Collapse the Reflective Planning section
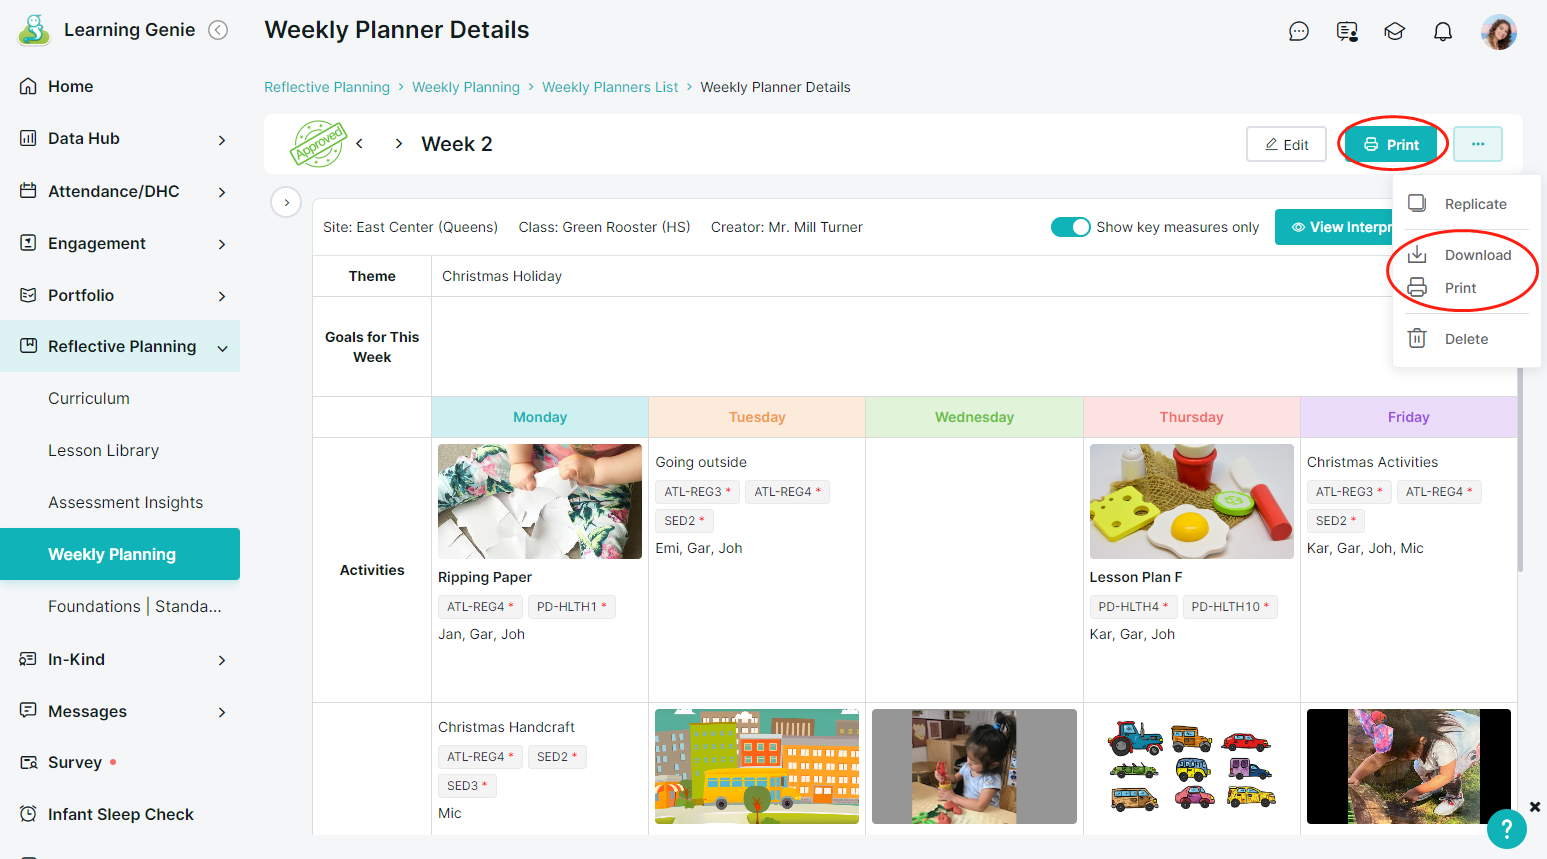Image resolution: width=1547 pixels, height=859 pixels. coord(222,347)
